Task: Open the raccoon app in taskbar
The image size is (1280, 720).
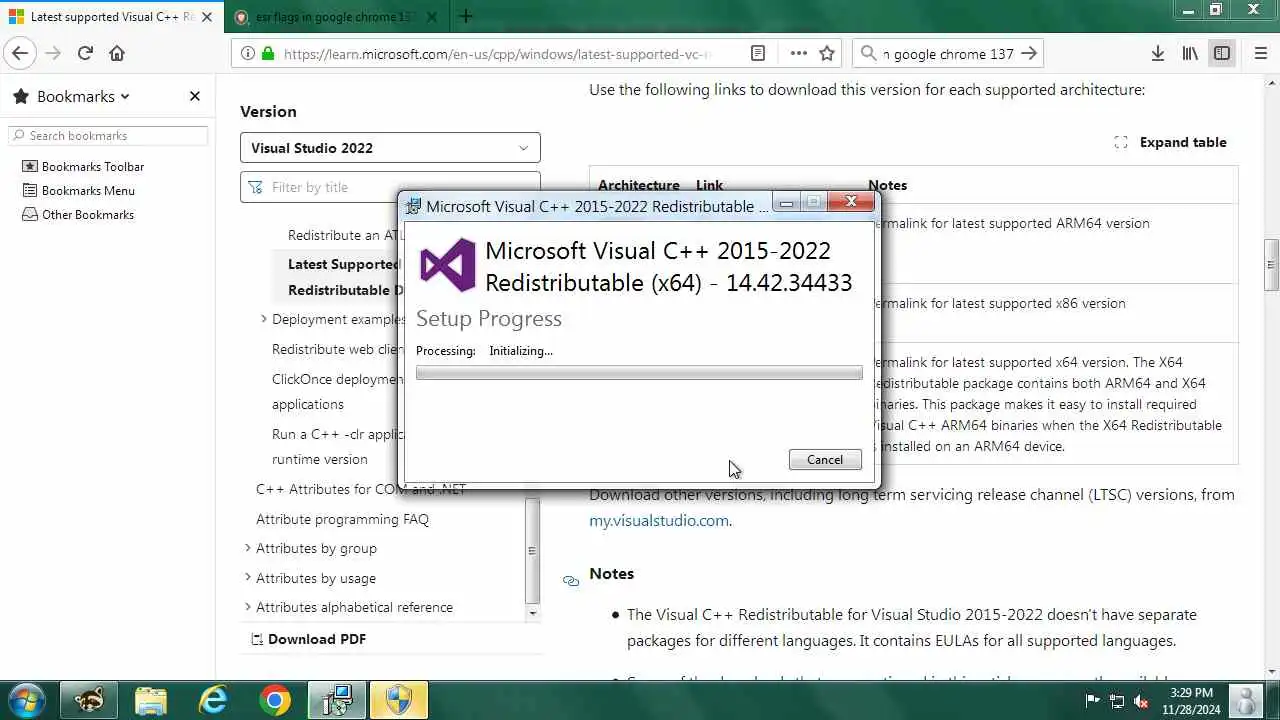Action: tap(89, 700)
